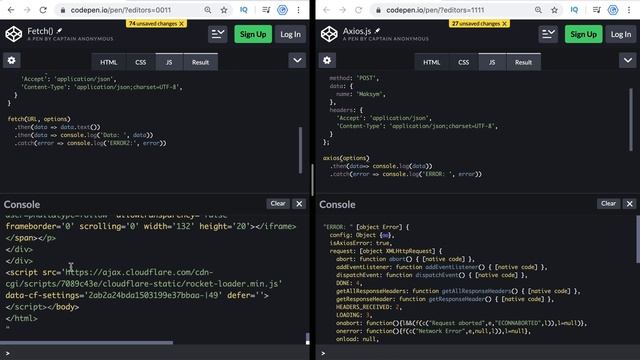Image resolution: width=640 pixels, height=360 pixels.
Task: Click Log In in Axios.js pen
Action: point(621,34)
